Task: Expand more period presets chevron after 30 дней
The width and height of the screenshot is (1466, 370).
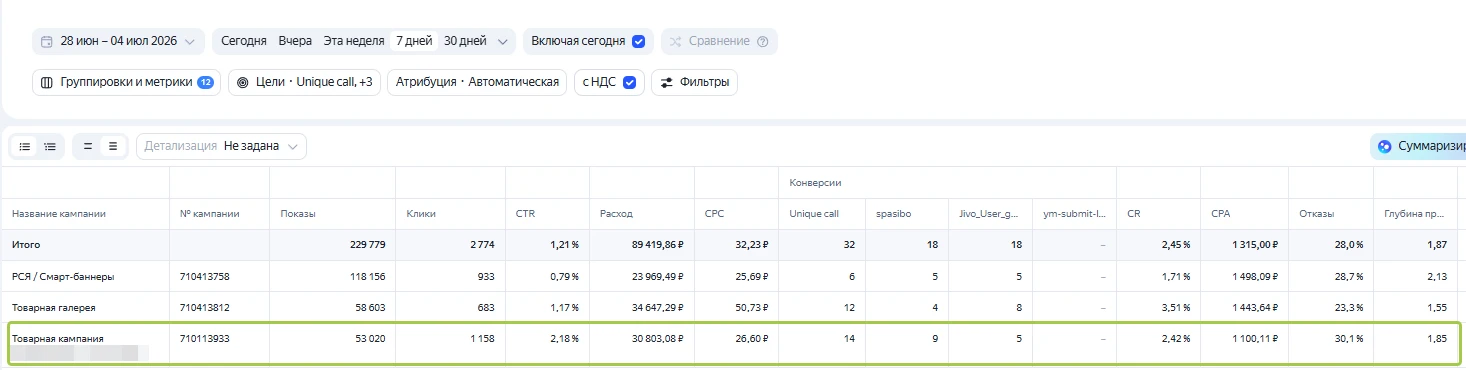Action: pos(502,41)
